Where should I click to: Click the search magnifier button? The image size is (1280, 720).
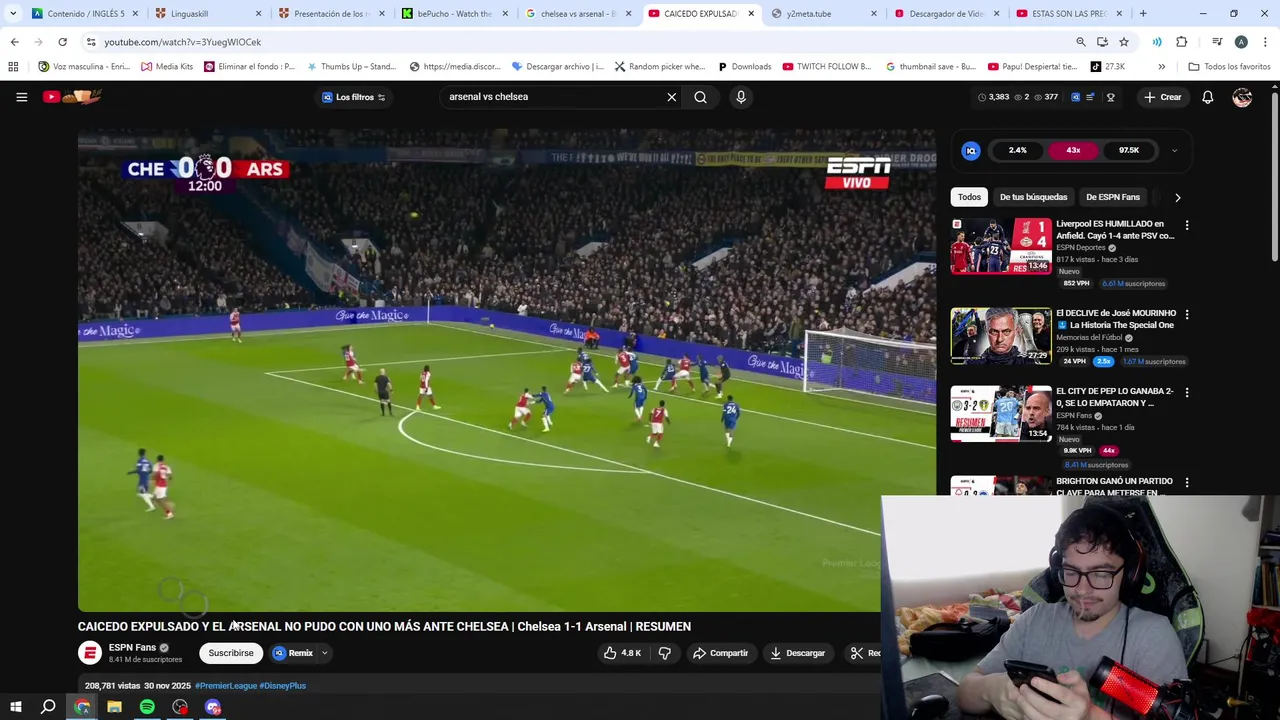tap(700, 97)
